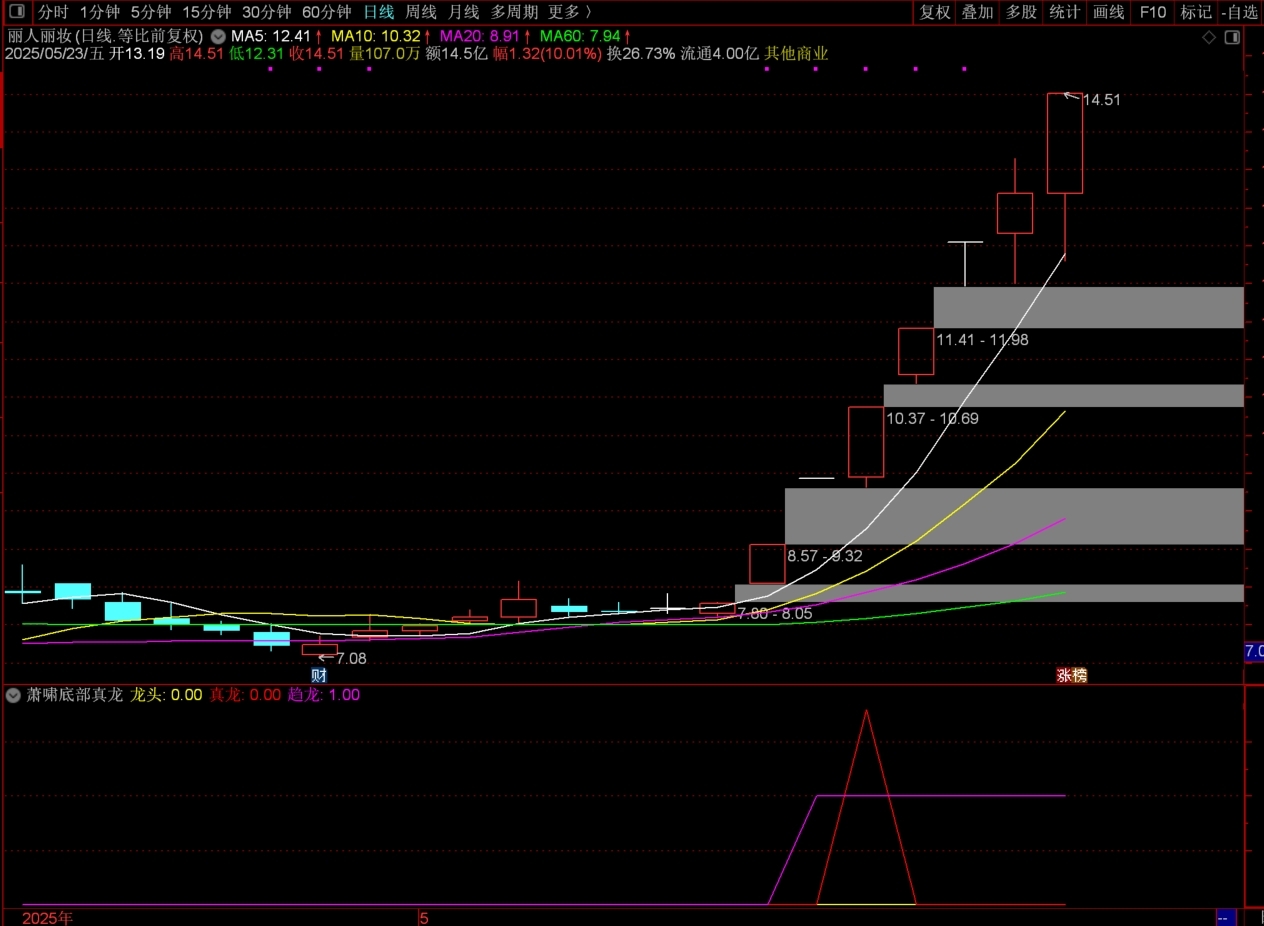Click the 幅1.32(10.01%) change value

click(x=547, y=54)
